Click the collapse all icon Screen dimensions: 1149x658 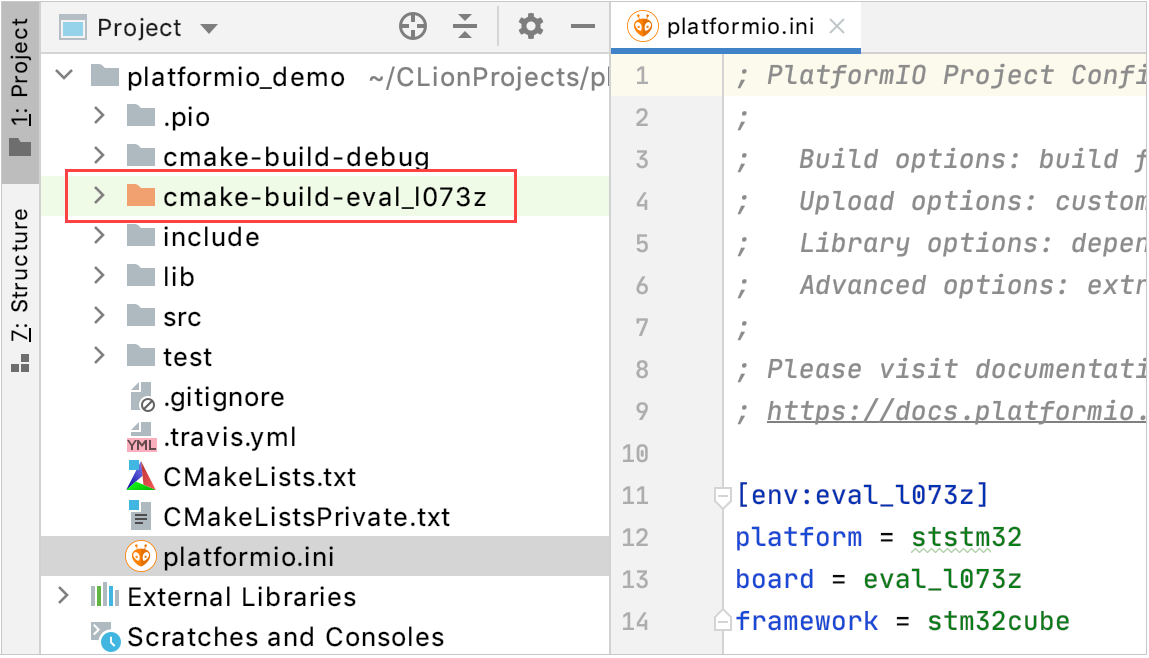[464, 27]
